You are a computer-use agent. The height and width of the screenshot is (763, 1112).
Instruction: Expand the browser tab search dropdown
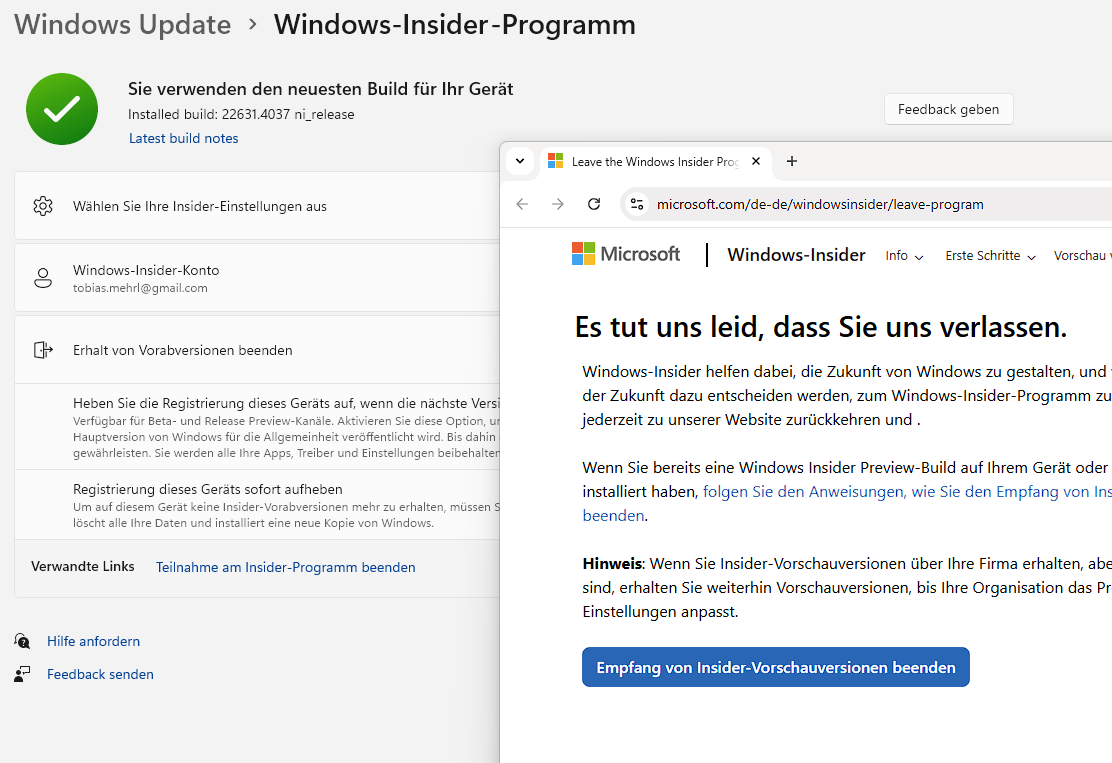[520, 161]
